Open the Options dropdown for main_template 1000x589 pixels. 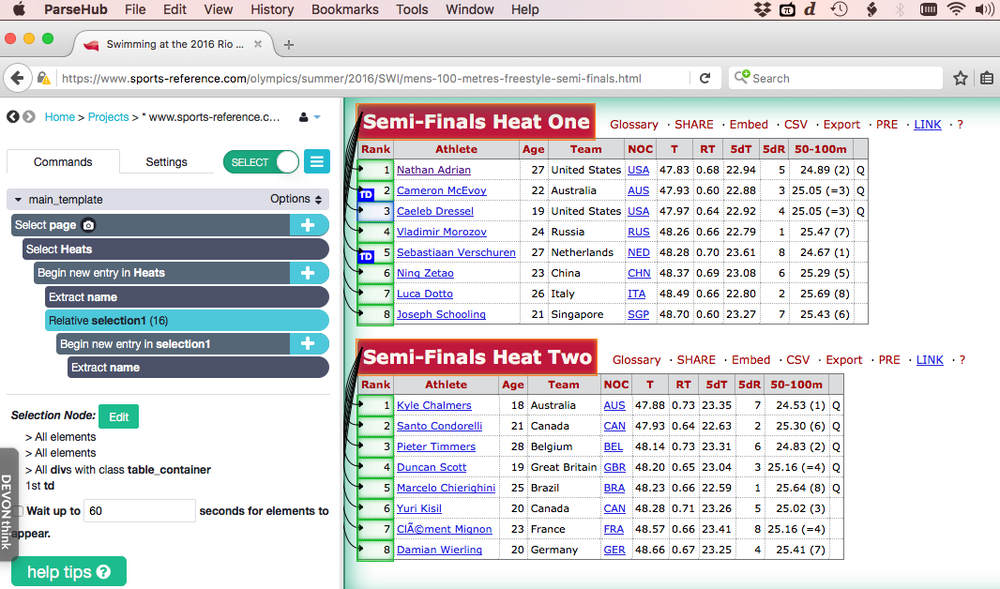(292, 197)
